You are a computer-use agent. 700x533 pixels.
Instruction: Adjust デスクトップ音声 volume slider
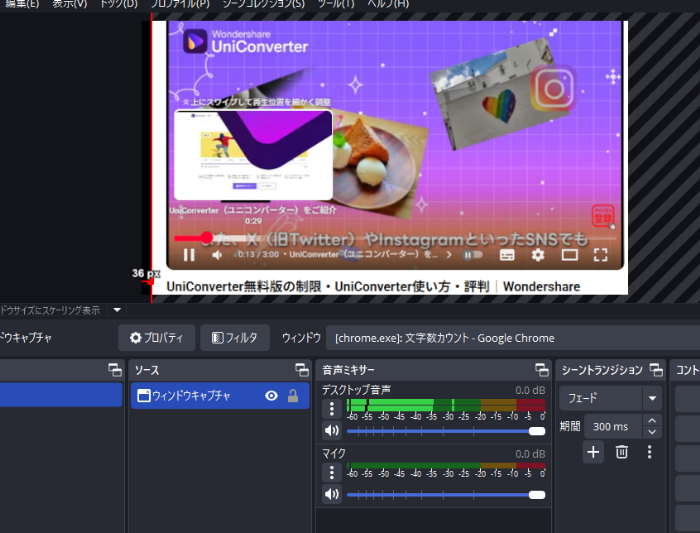coord(446,431)
